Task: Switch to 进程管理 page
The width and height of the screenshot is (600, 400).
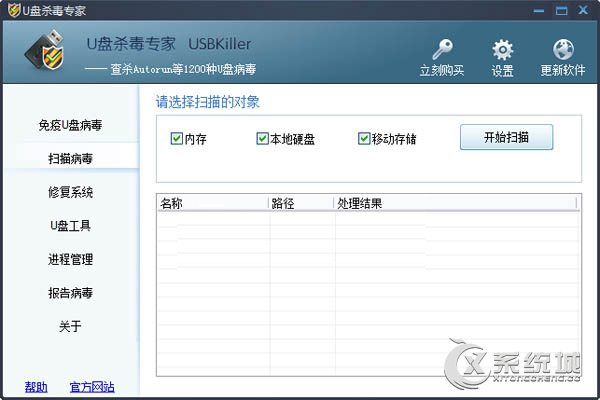Action: [70, 260]
